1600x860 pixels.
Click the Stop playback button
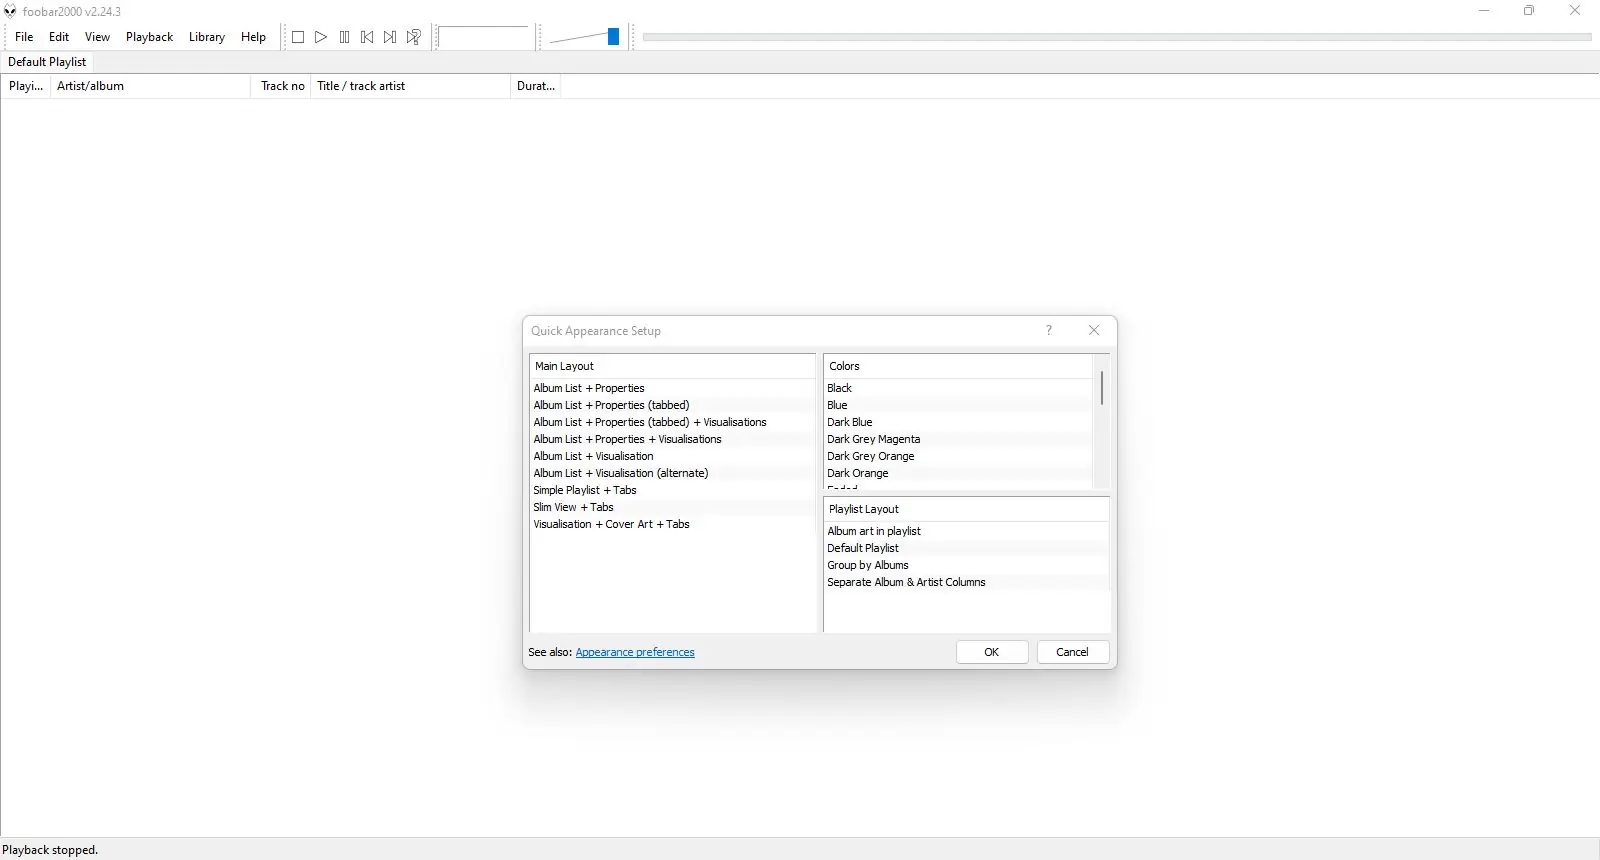pos(298,37)
